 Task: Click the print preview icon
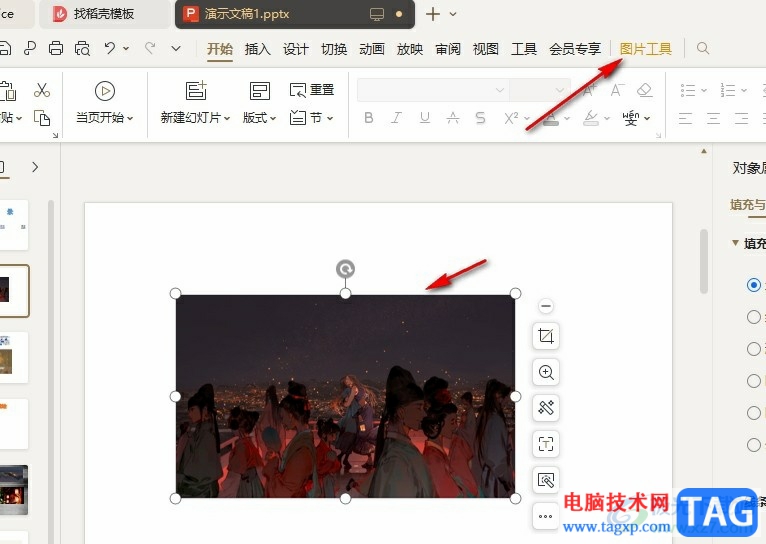[x=82, y=48]
